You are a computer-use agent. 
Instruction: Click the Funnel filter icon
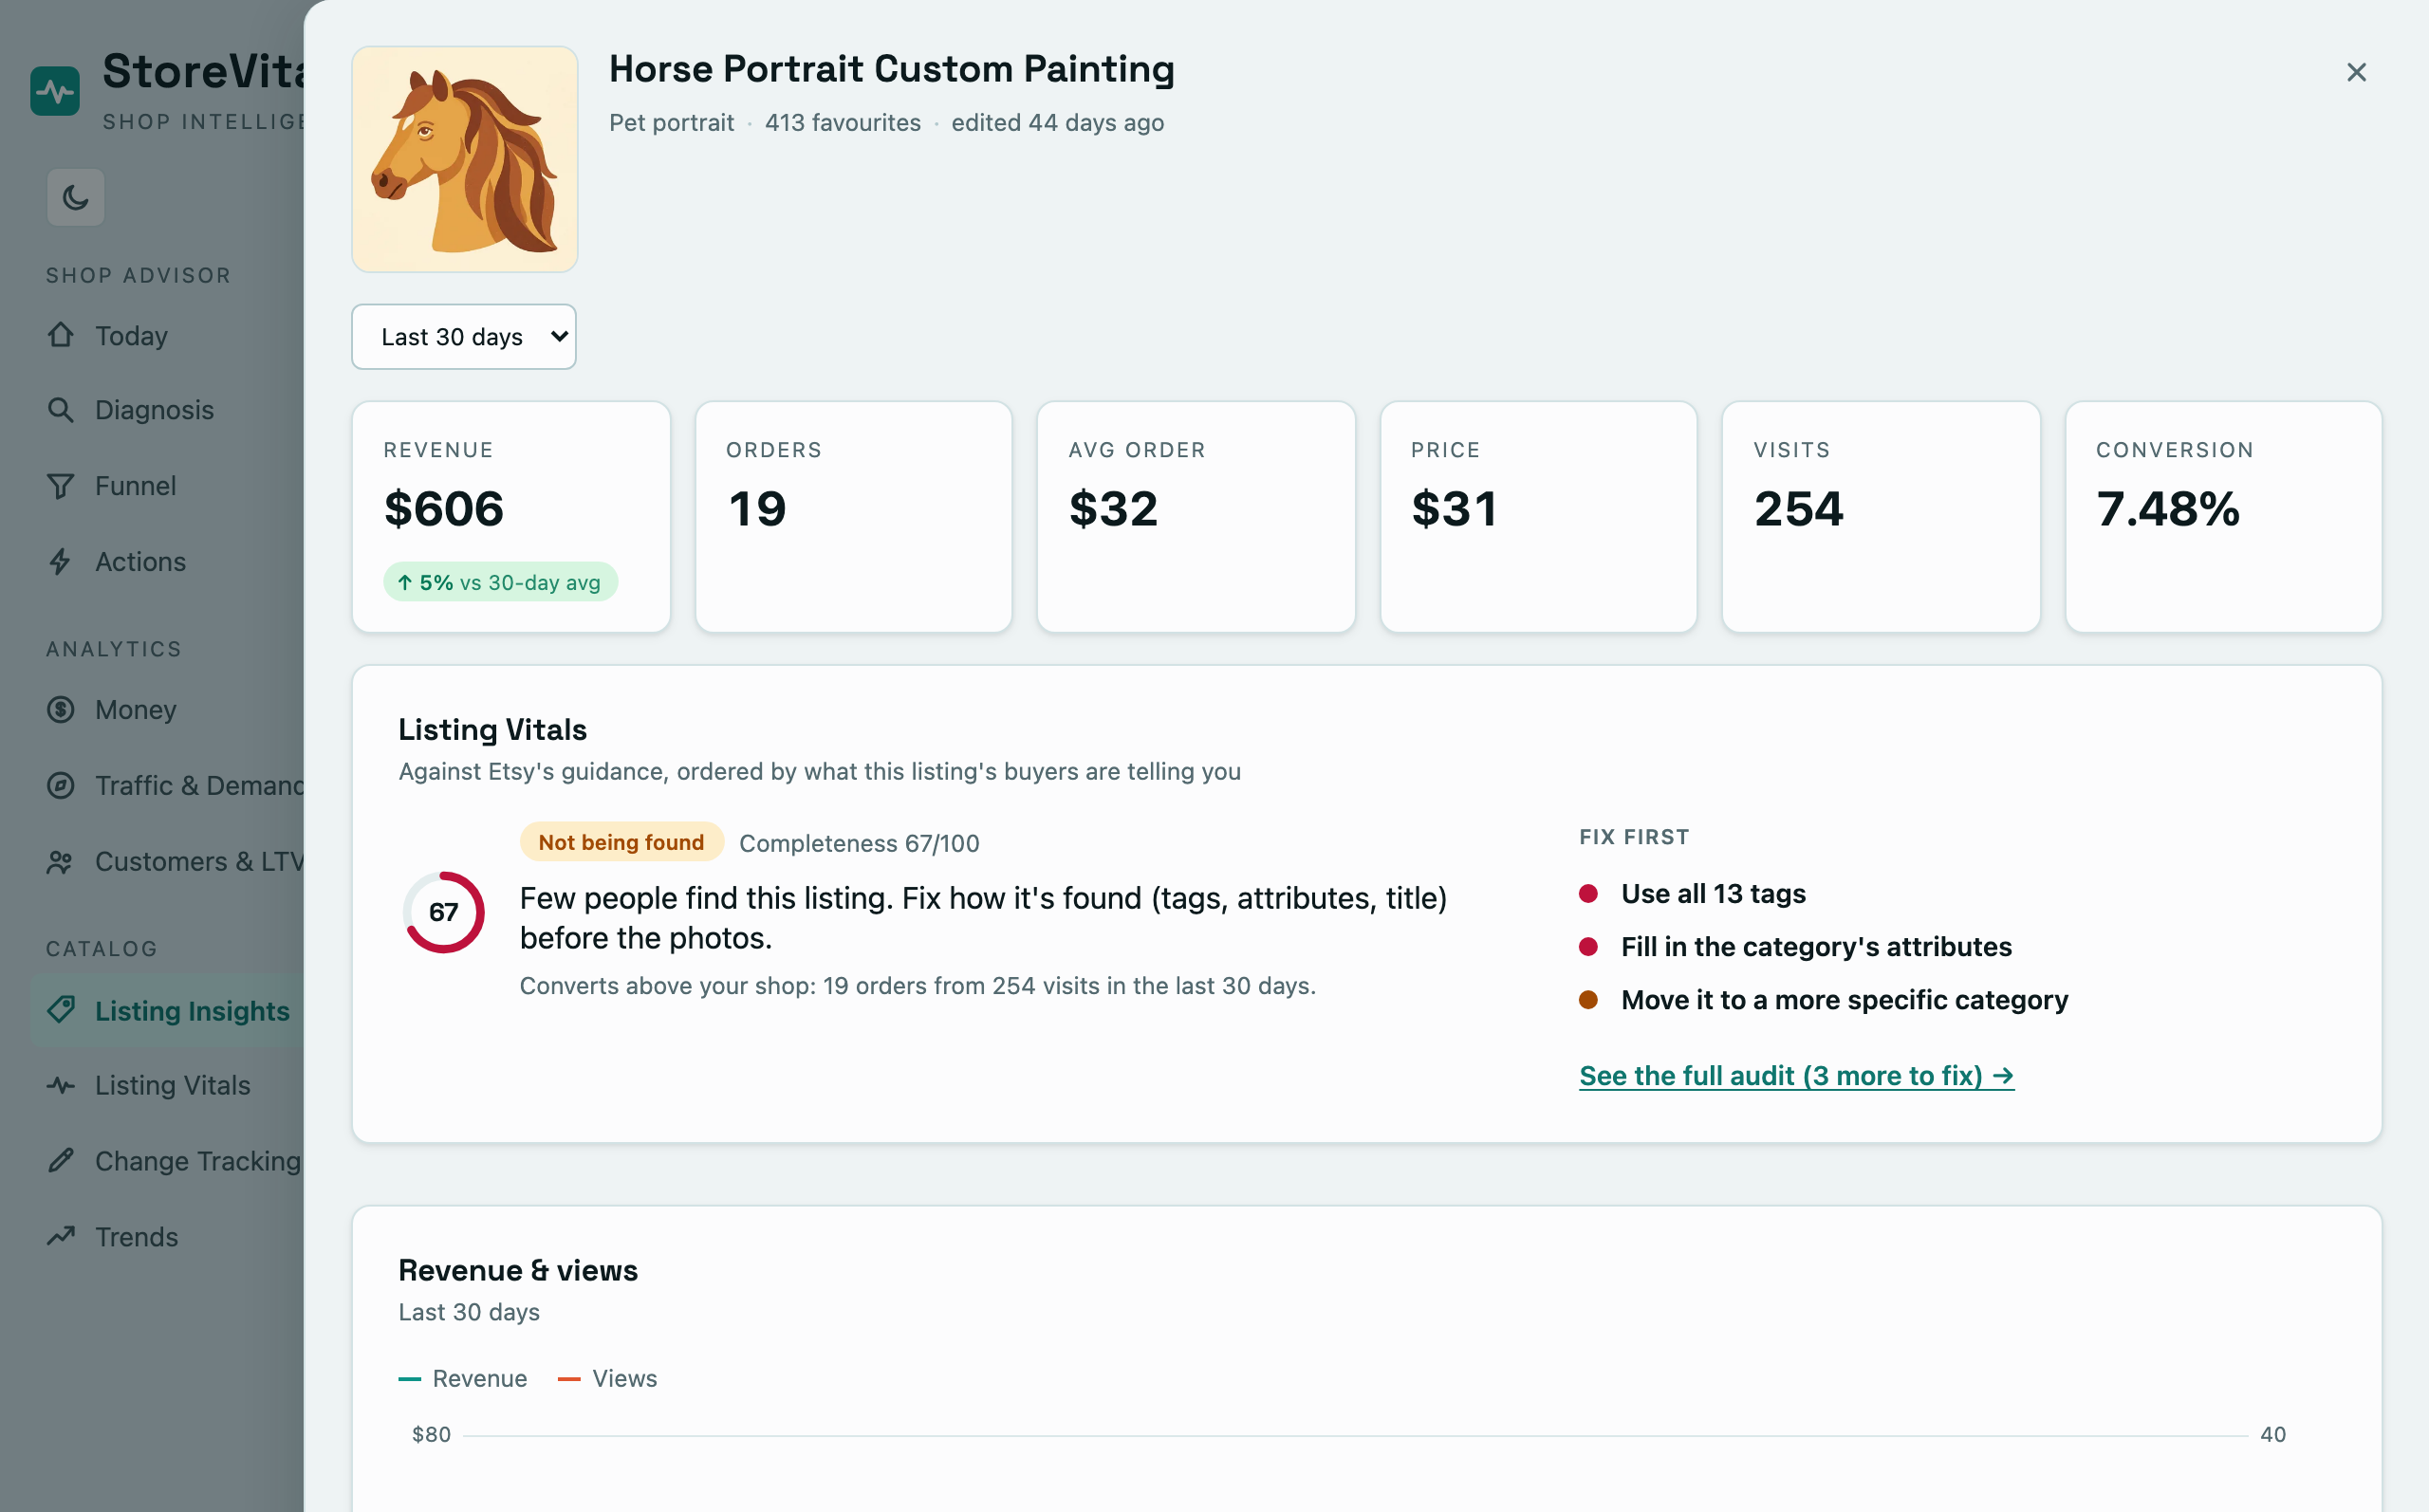61,486
